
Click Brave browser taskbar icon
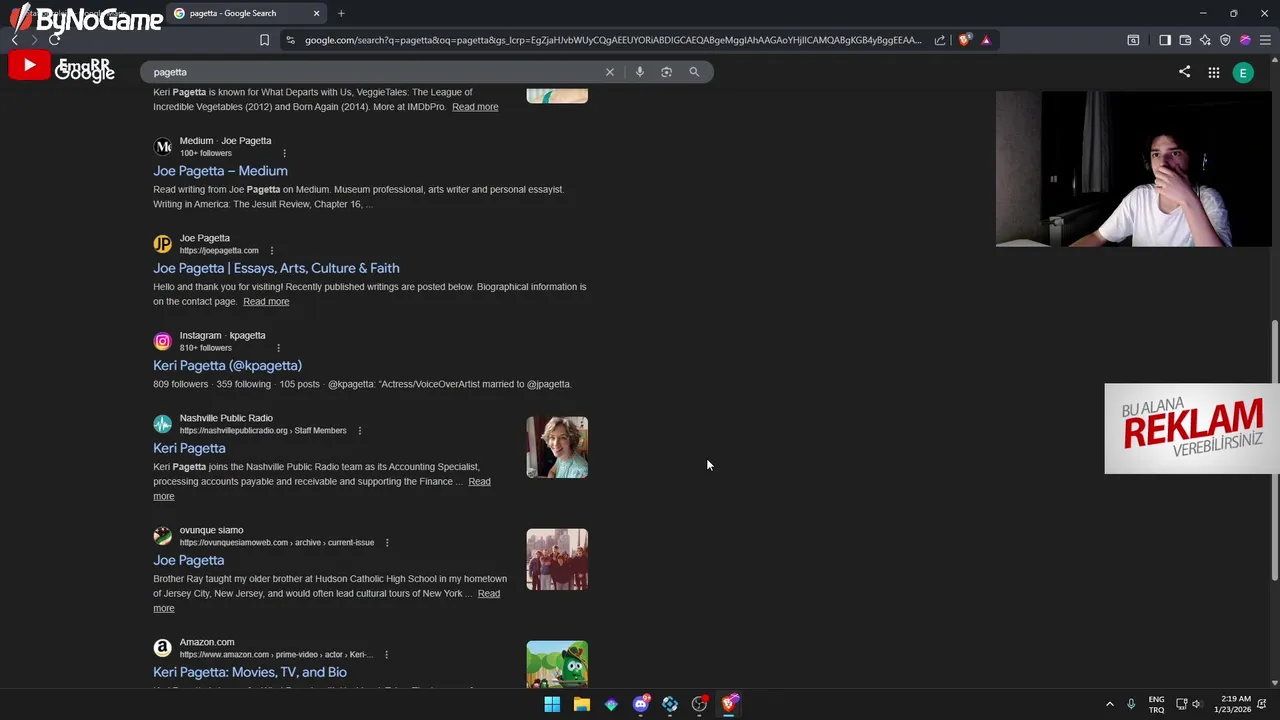pos(729,704)
